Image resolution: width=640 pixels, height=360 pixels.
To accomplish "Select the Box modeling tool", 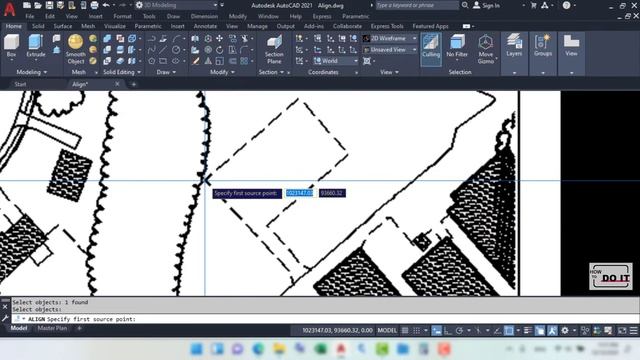I will [11, 46].
